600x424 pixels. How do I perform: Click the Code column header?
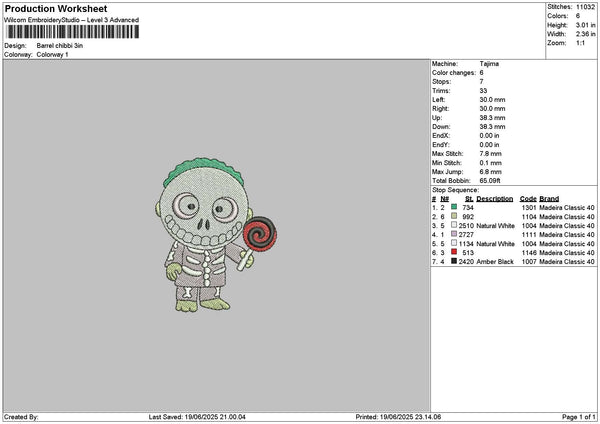pos(528,198)
